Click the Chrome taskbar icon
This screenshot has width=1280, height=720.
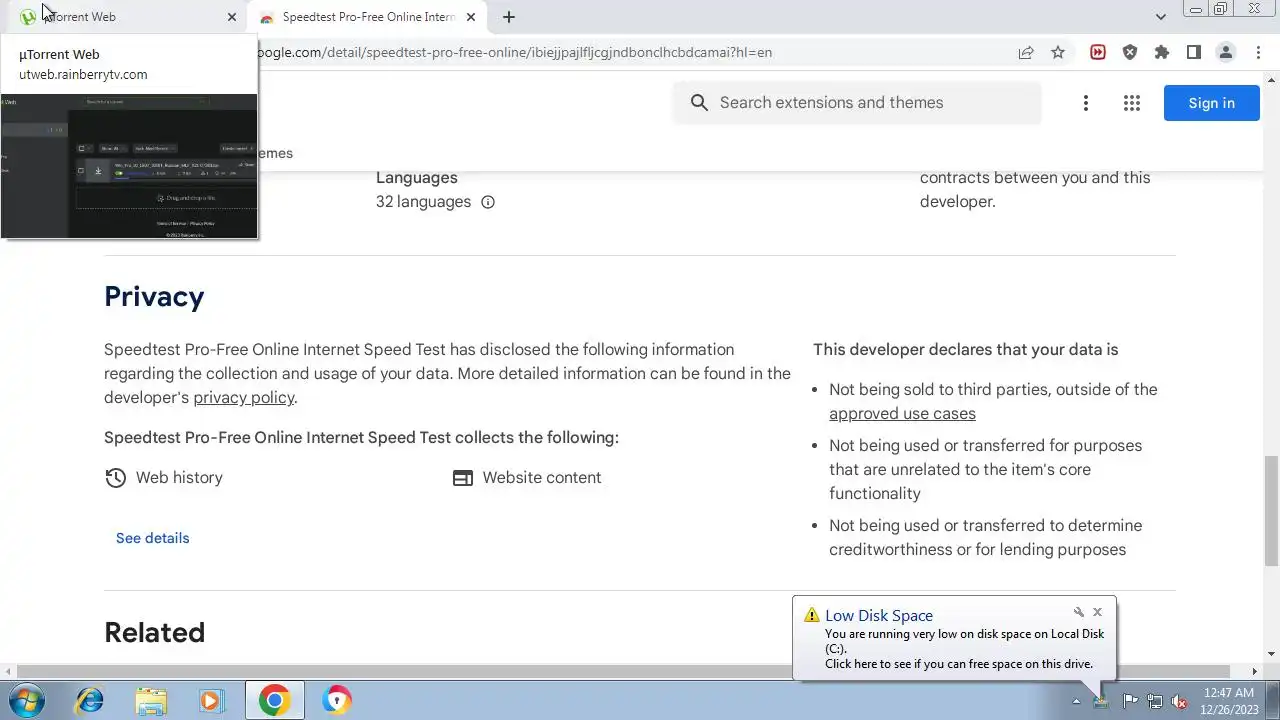pyautogui.click(x=274, y=700)
